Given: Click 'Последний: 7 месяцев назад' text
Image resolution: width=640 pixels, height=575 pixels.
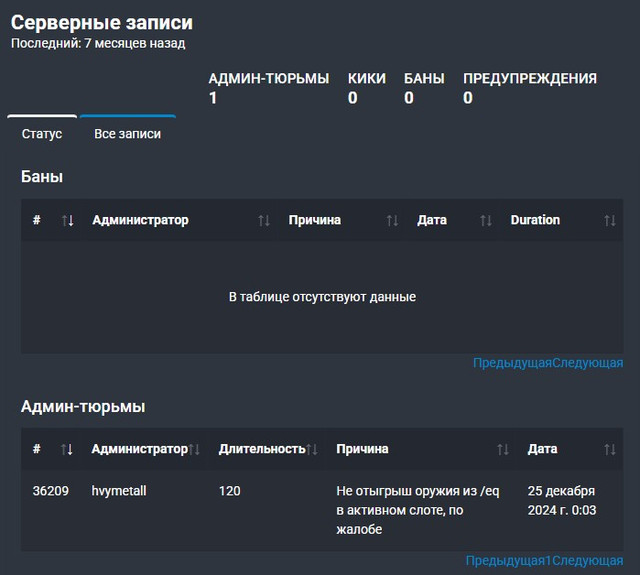Looking at the screenshot, I should (x=98, y=43).
